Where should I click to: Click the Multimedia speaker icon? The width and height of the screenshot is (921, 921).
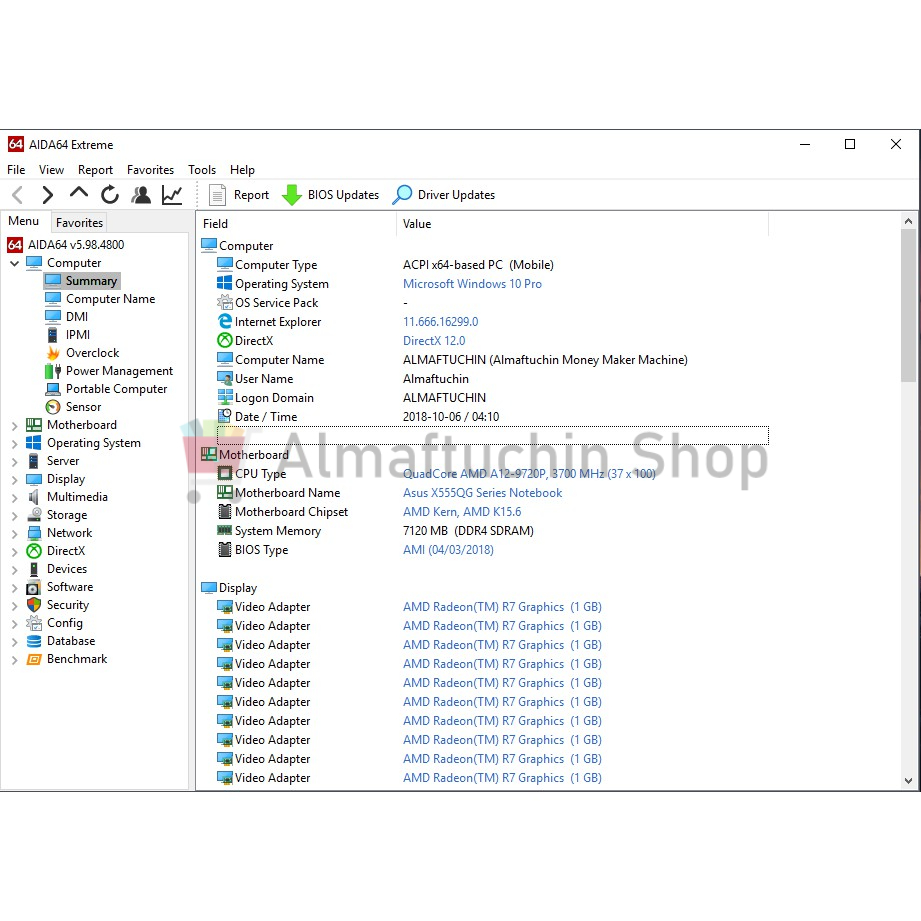34,497
